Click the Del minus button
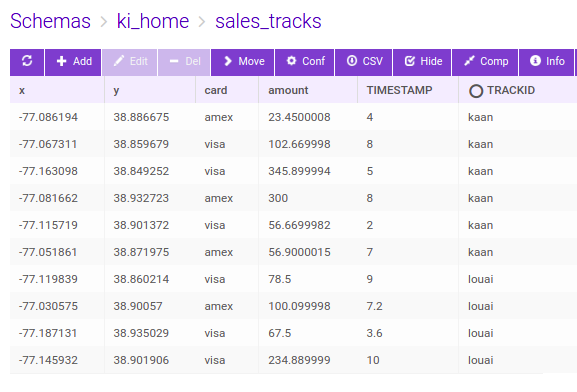Viewport: 577px width, 392px height. pos(184,62)
